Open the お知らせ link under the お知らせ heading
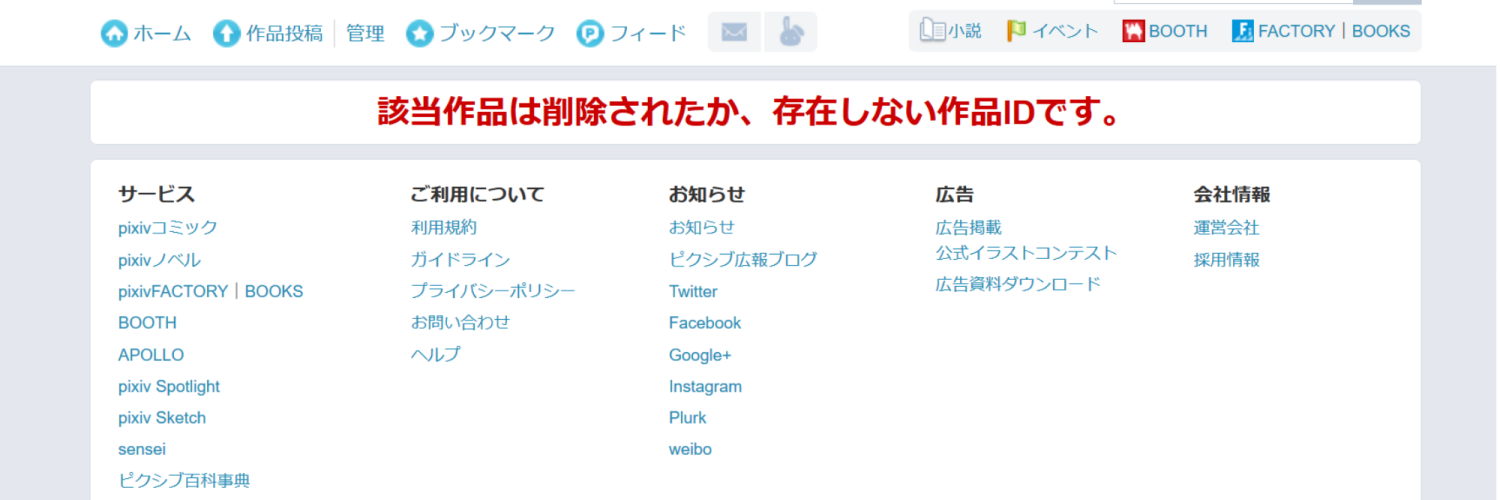The width and height of the screenshot is (1500, 500). (x=702, y=228)
